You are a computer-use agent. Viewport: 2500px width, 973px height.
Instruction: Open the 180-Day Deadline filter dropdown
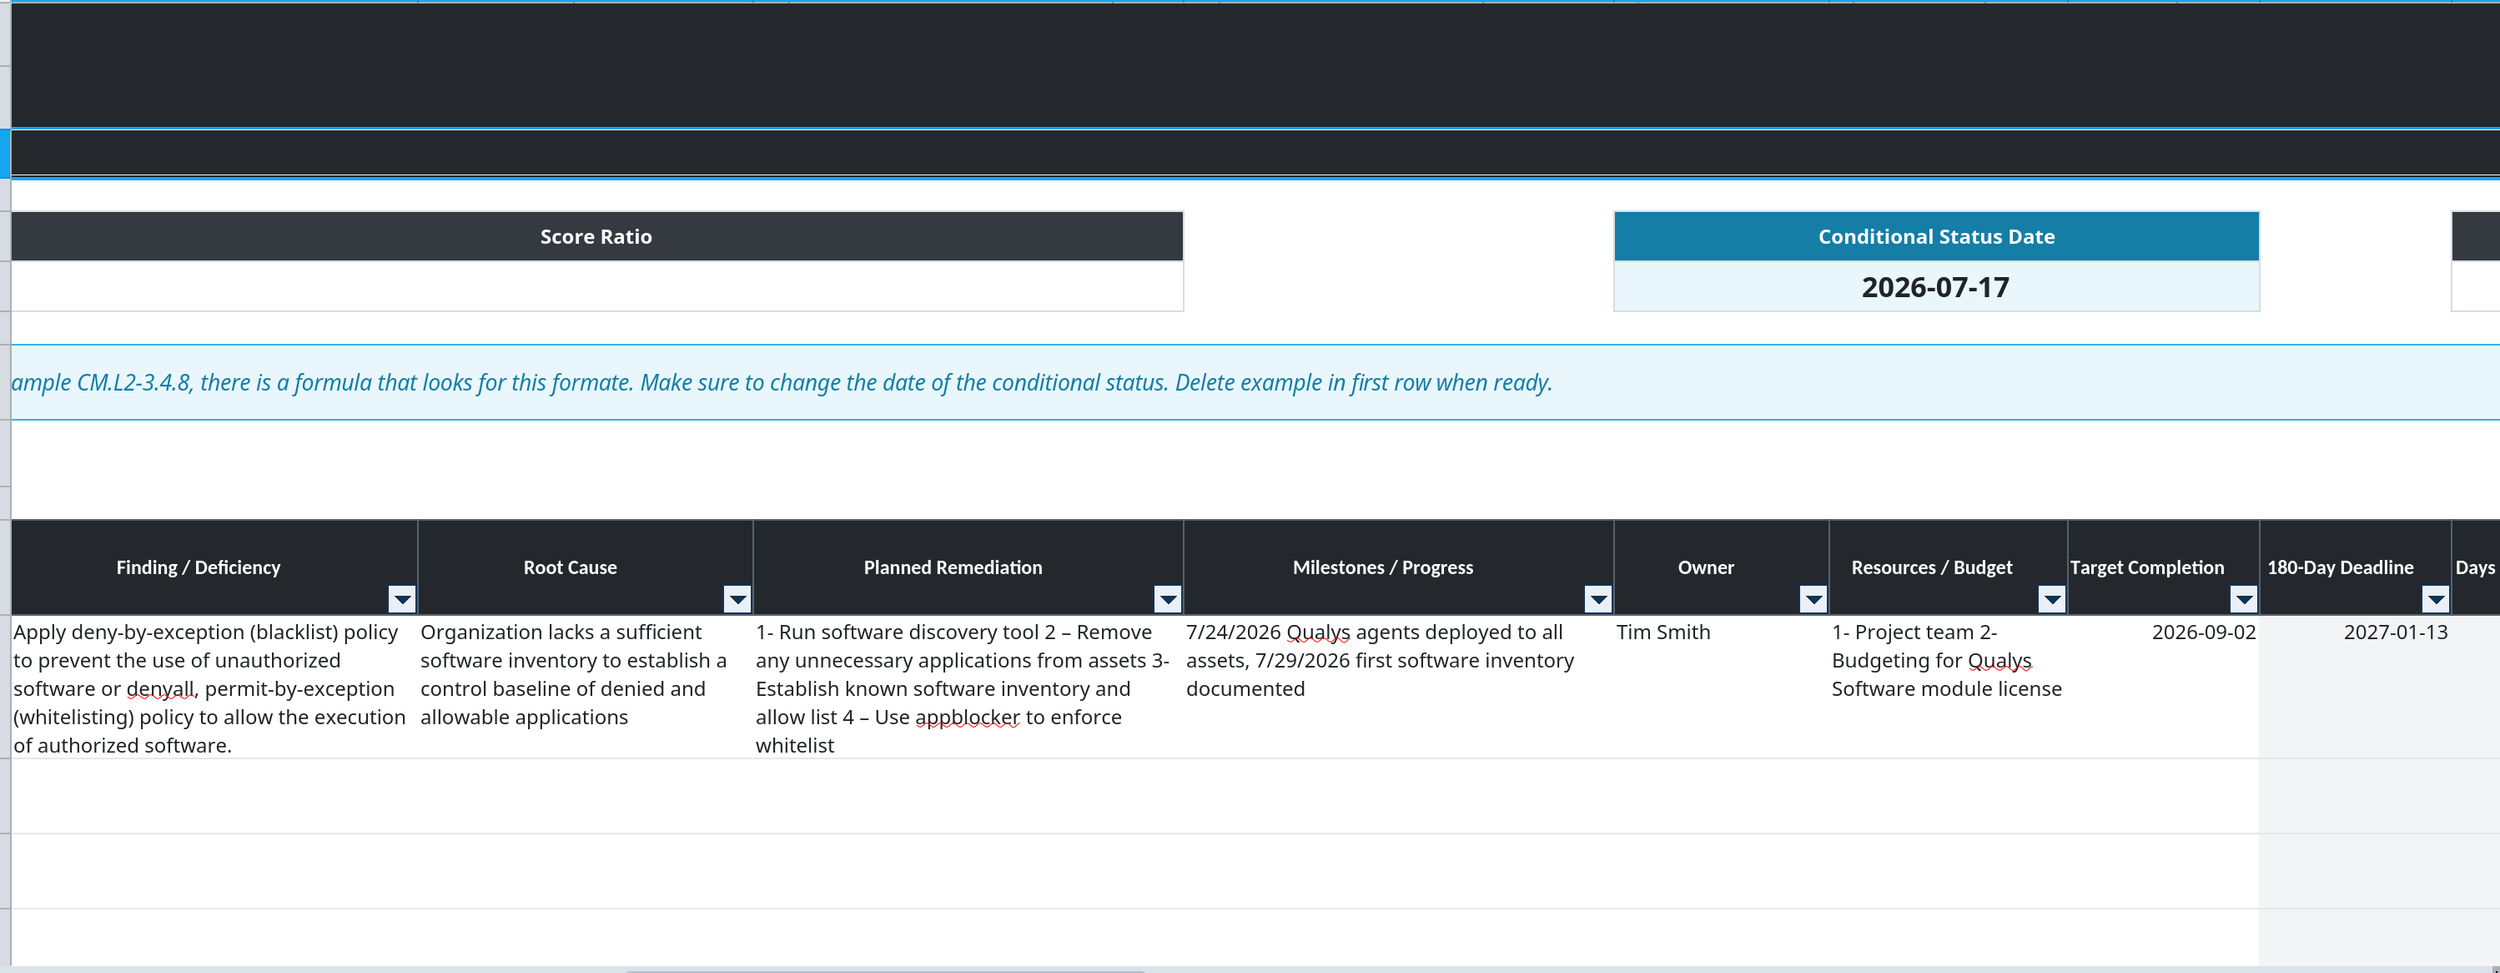(2435, 599)
